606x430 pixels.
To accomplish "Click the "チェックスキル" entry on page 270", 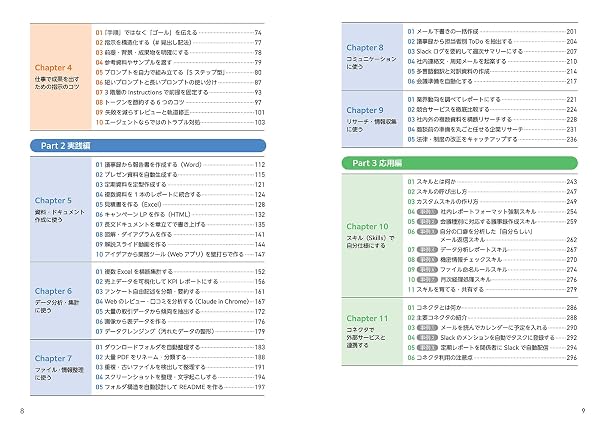I will tap(492, 260).
